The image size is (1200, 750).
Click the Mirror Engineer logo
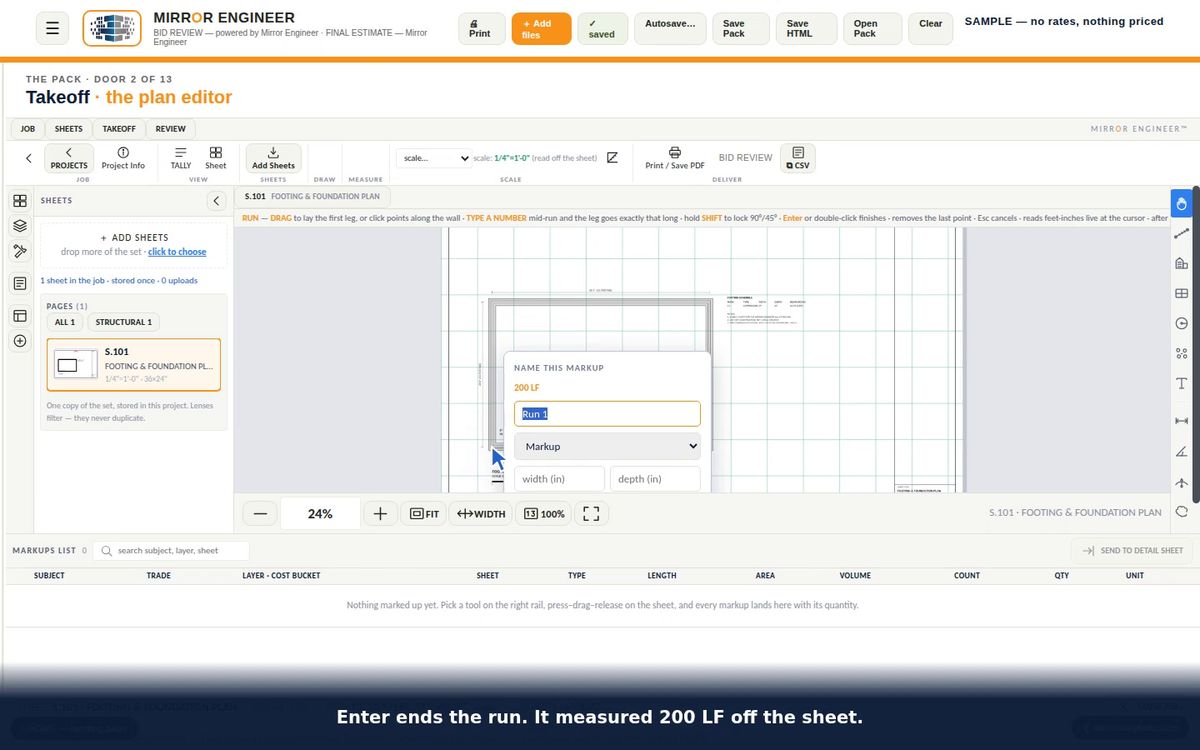pos(112,29)
